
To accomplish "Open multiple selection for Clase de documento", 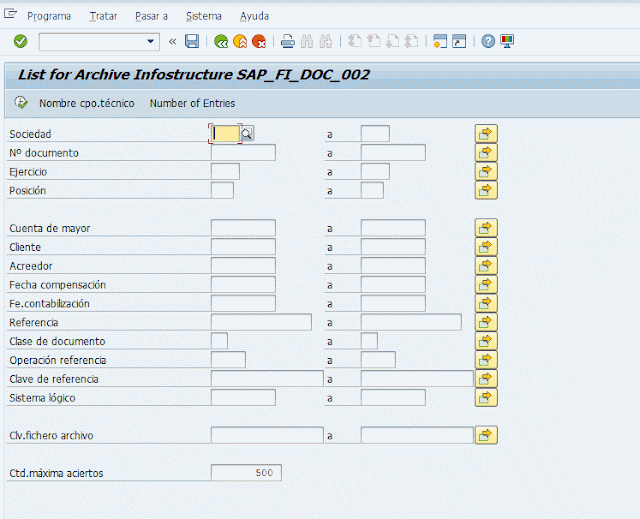I will [x=486, y=341].
